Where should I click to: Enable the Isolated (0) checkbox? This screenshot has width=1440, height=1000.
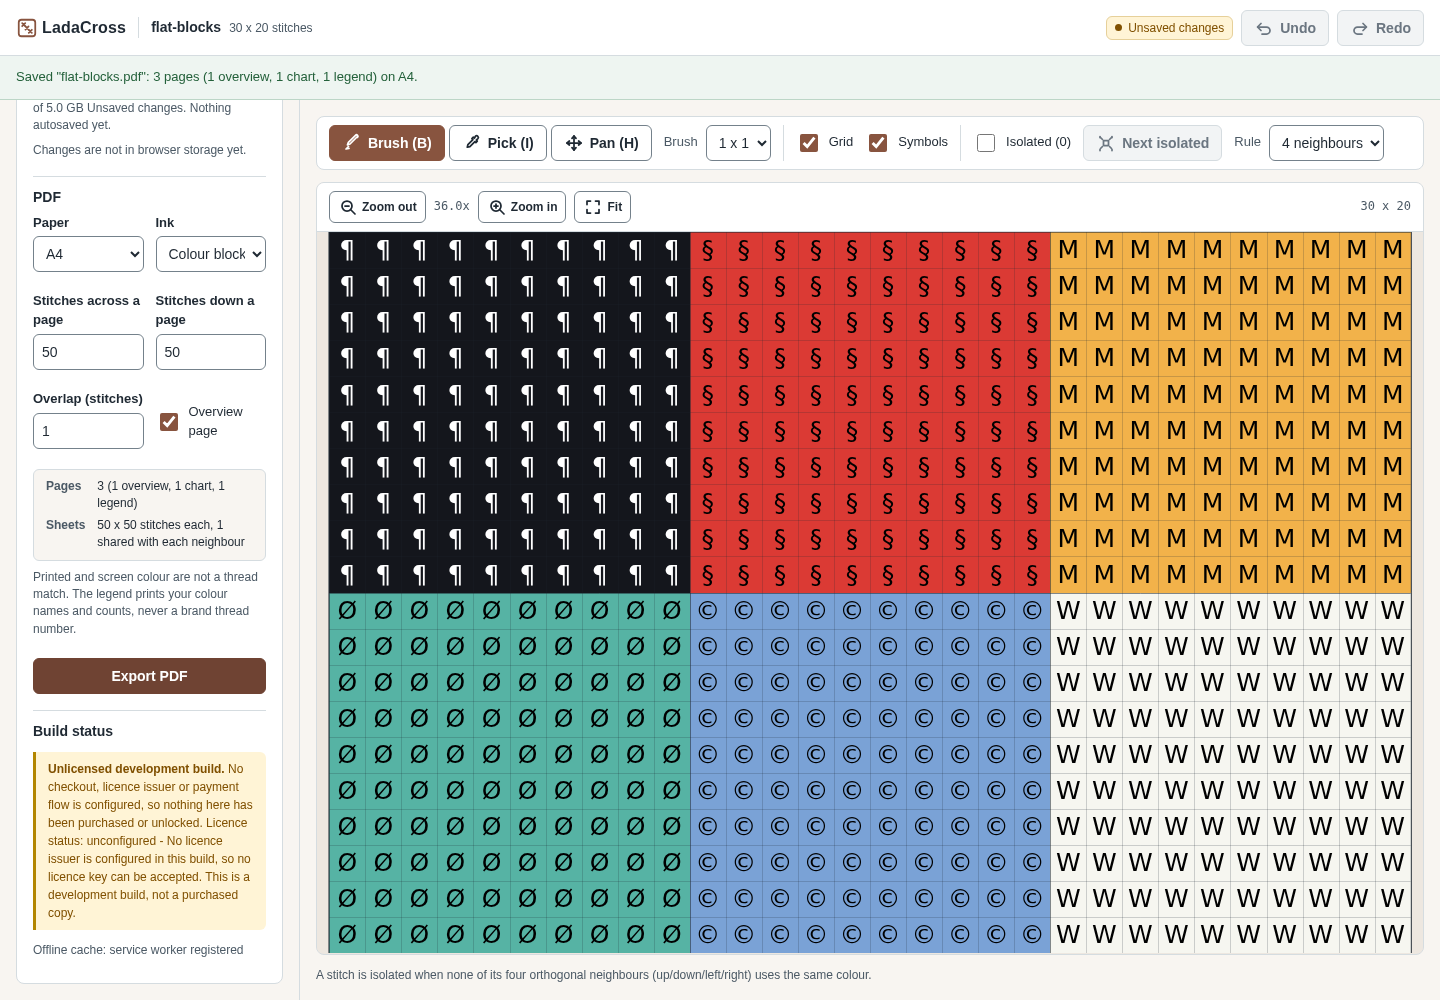986,143
